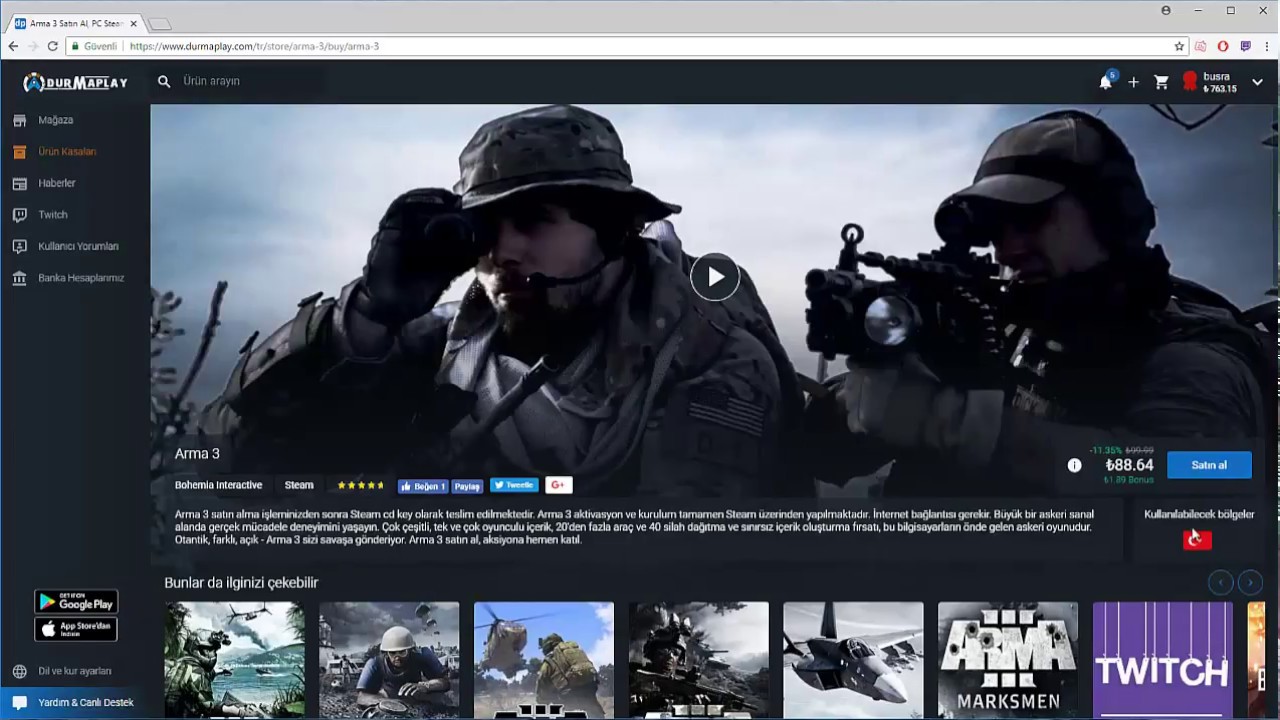
Task: Open a new browser tab
Action: click(160, 24)
